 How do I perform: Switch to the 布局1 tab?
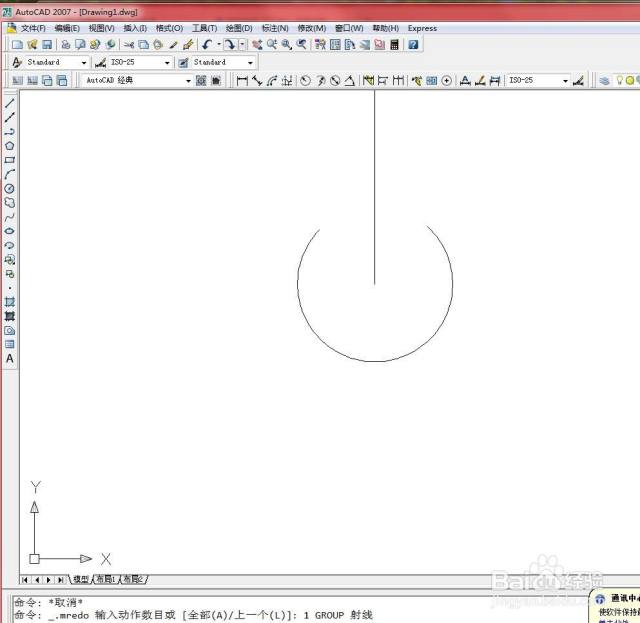(x=106, y=579)
